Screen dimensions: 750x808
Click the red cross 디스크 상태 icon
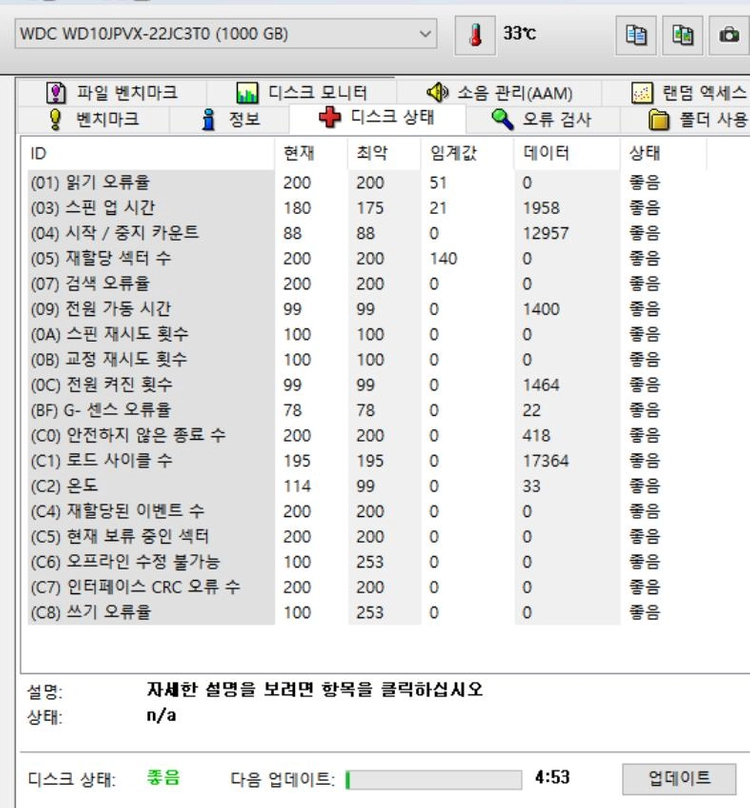(x=329, y=117)
